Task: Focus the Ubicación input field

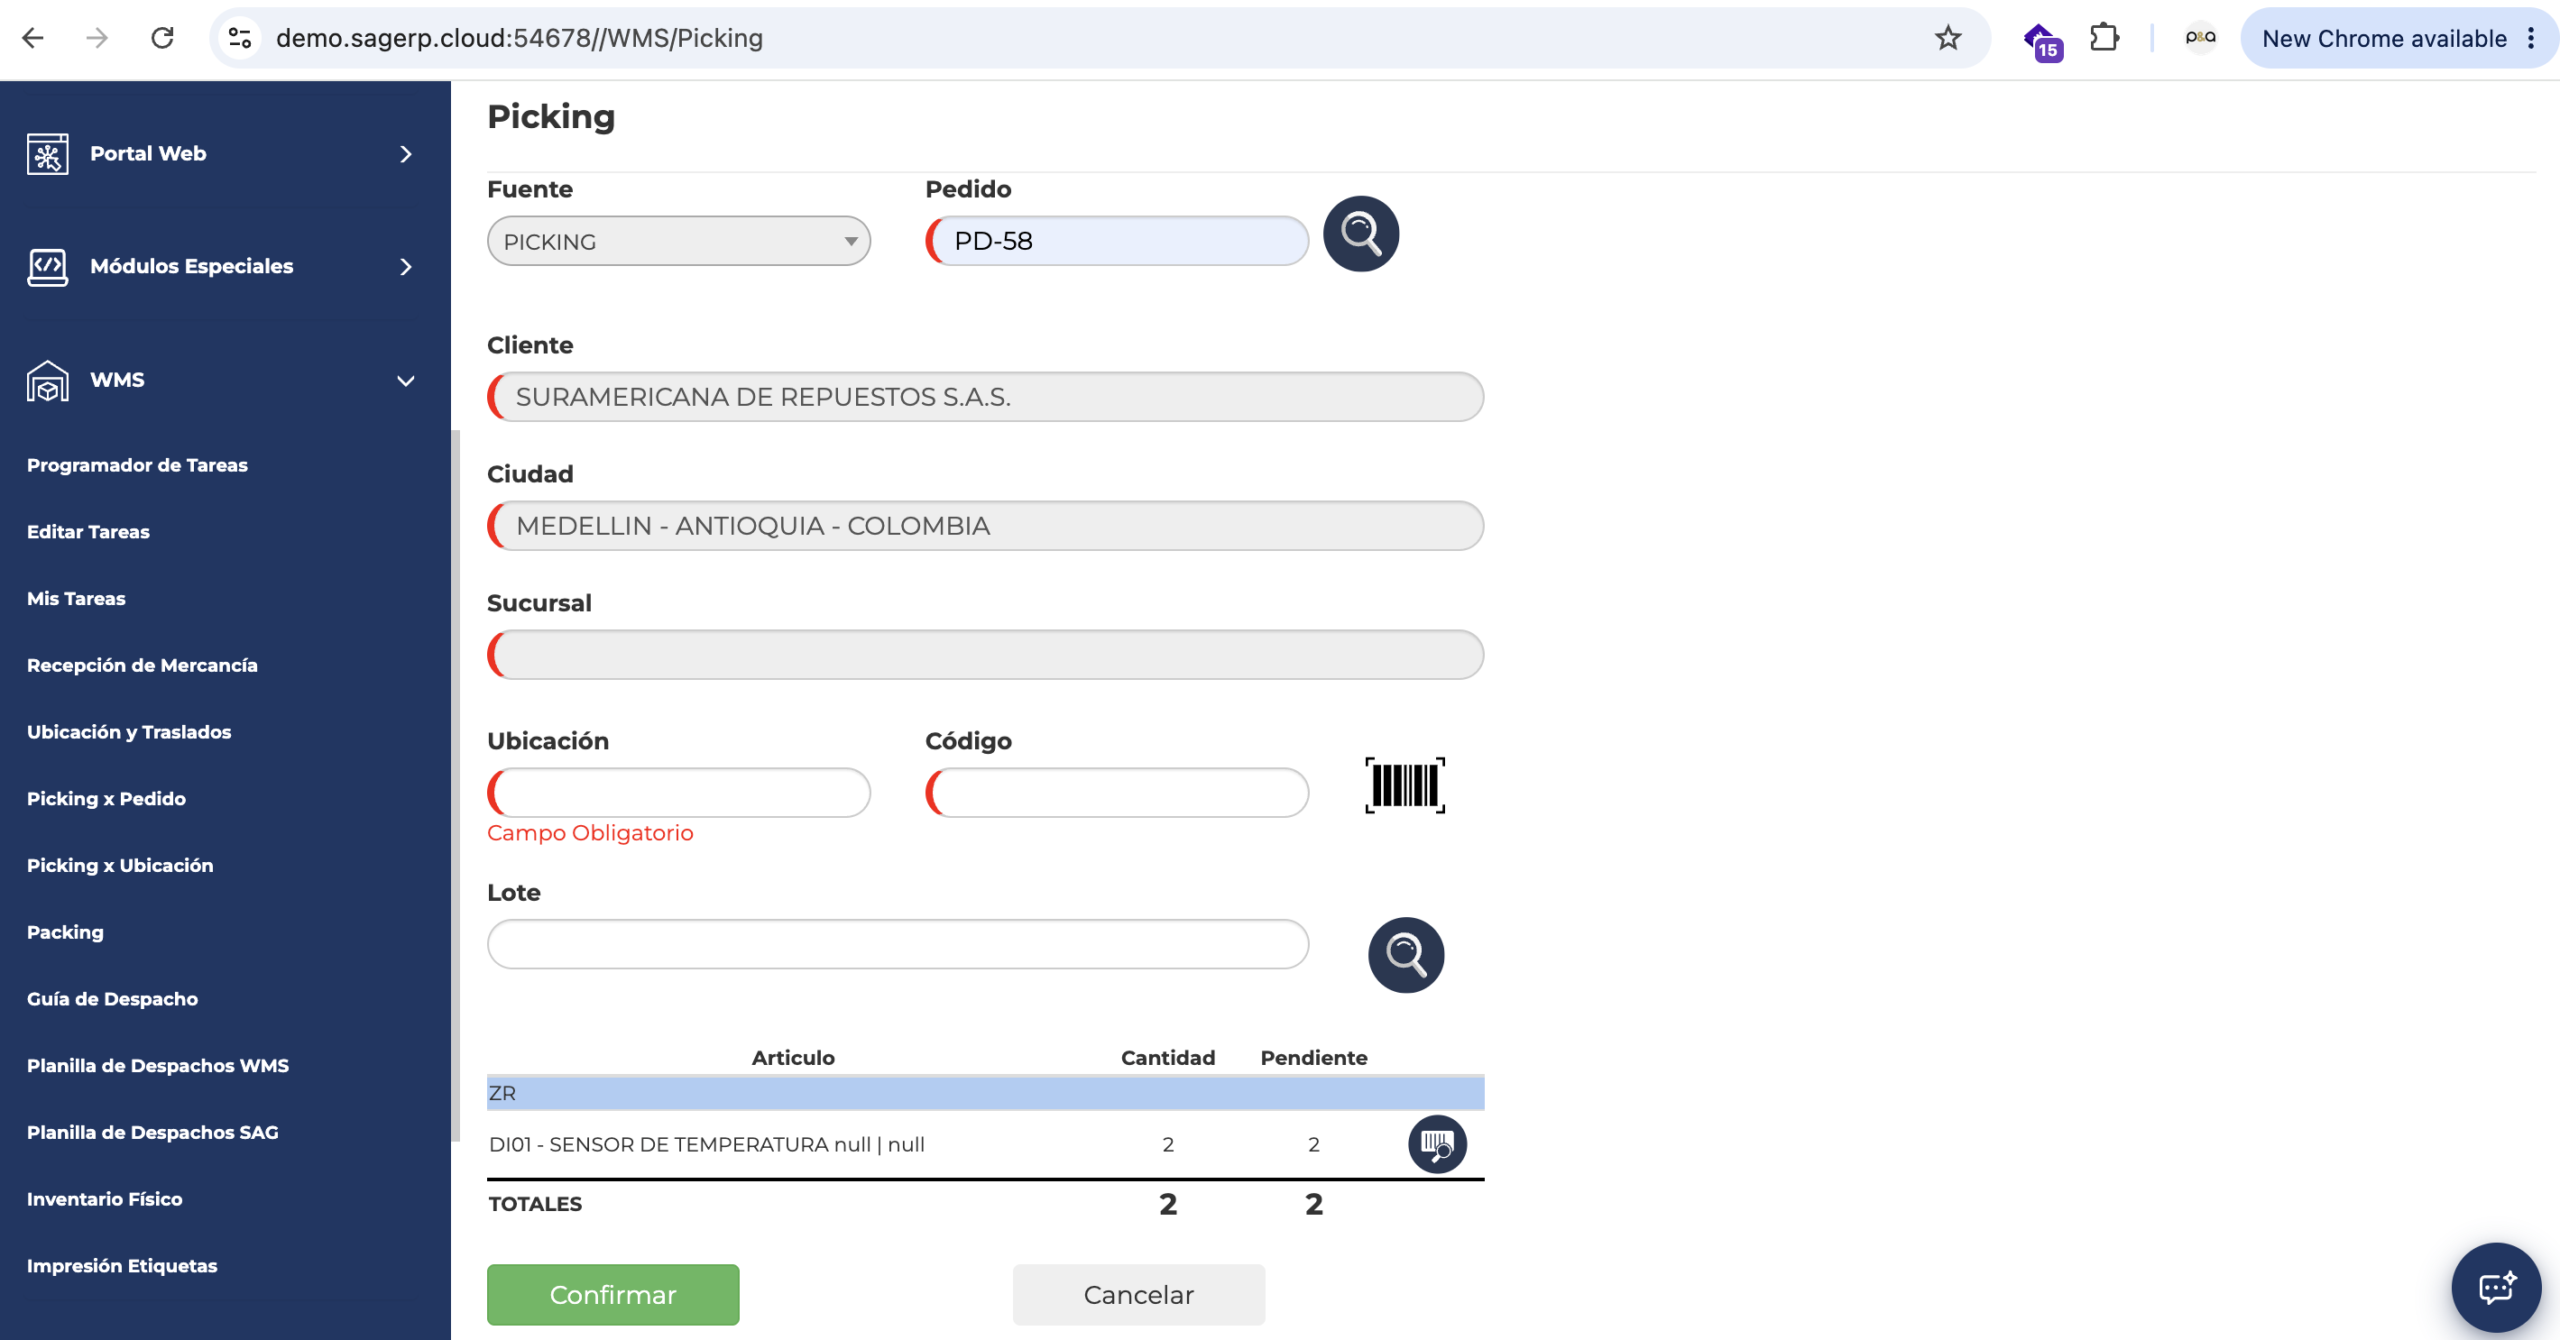Action: tap(679, 793)
